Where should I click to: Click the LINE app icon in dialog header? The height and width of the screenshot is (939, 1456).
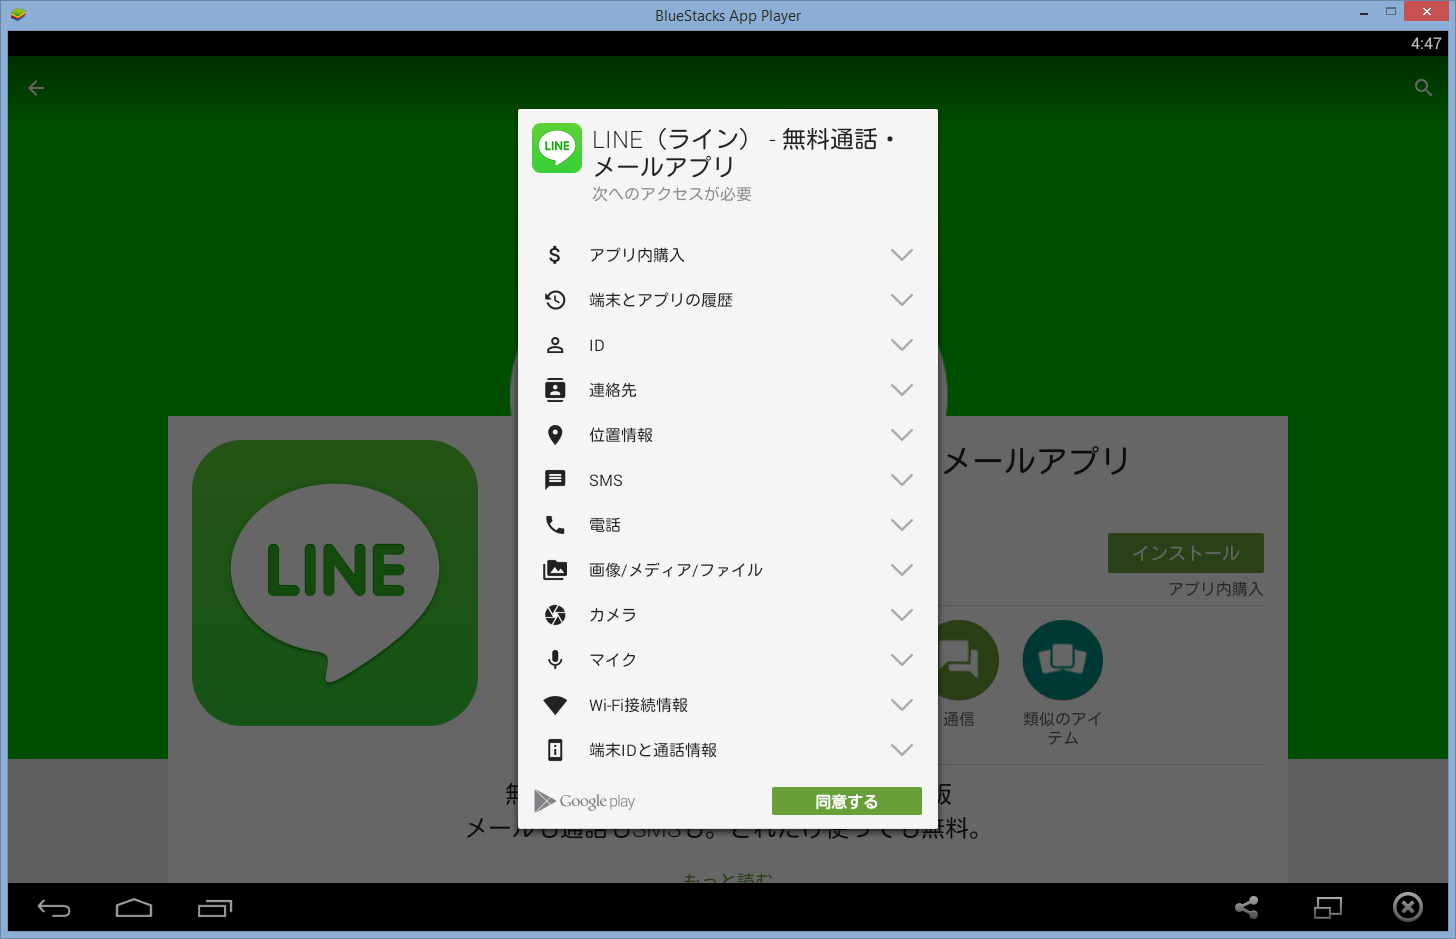point(557,148)
